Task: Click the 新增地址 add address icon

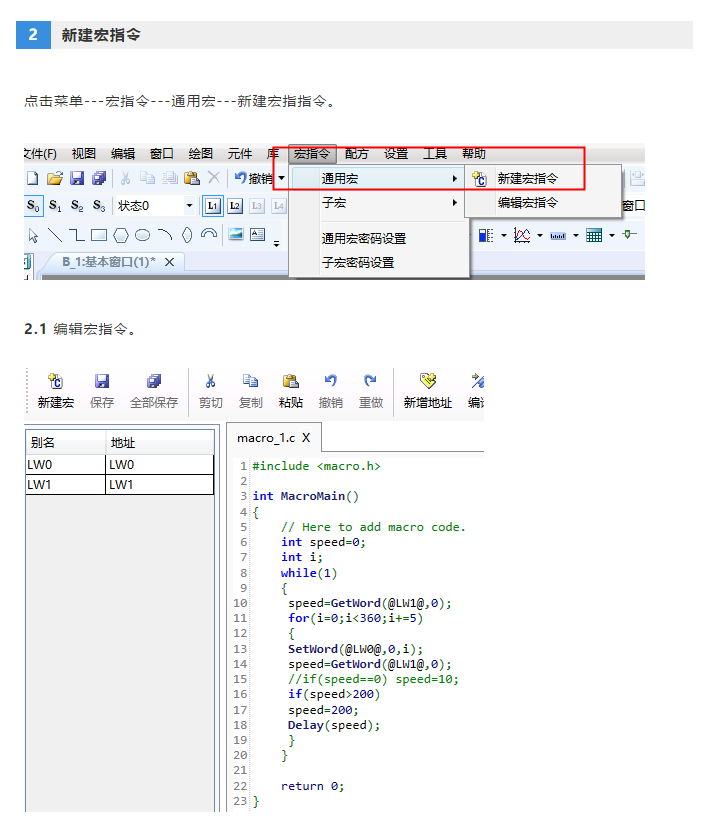Action: pyautogui.click(x=428, y=381)
